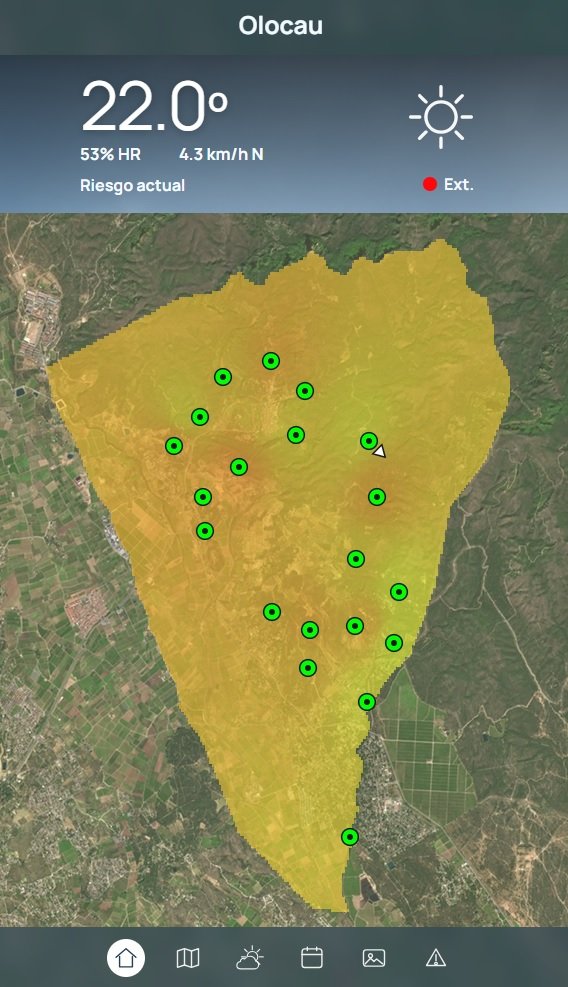Tap the 4.3 km/h N wind value

click(222, 154)
